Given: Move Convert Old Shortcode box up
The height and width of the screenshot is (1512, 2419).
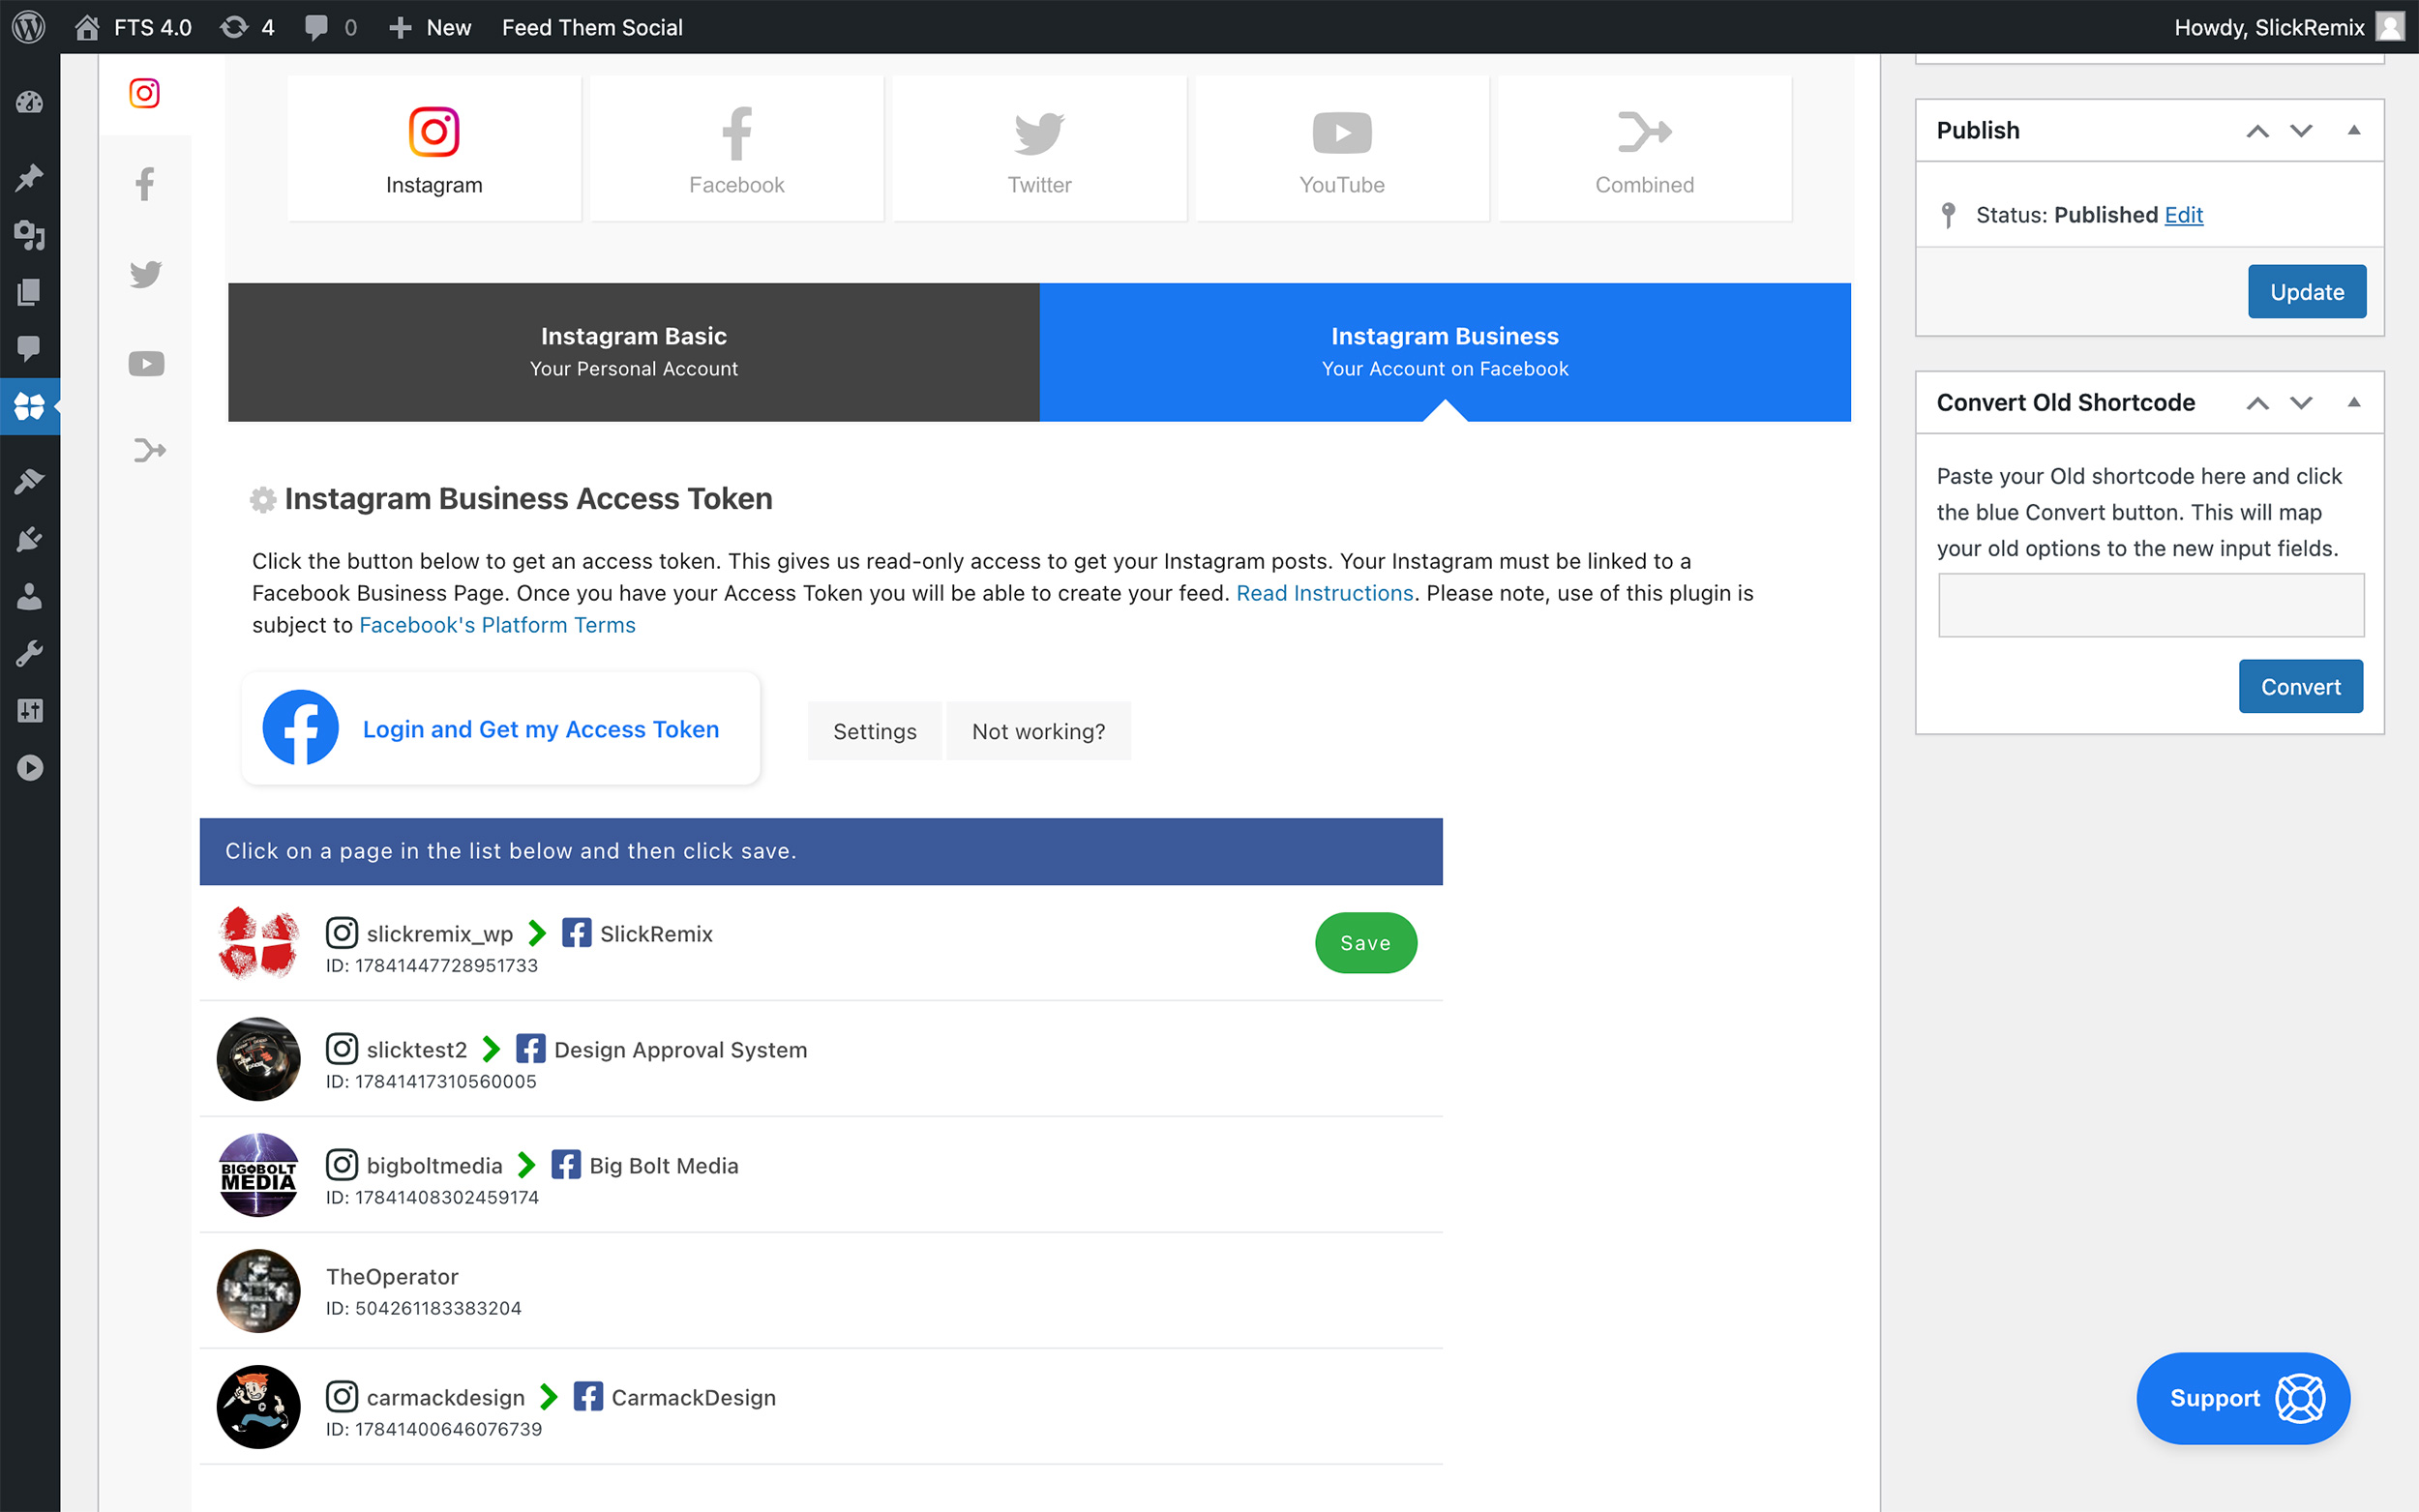Looking at the screenshot, I should coord(2257,403).
